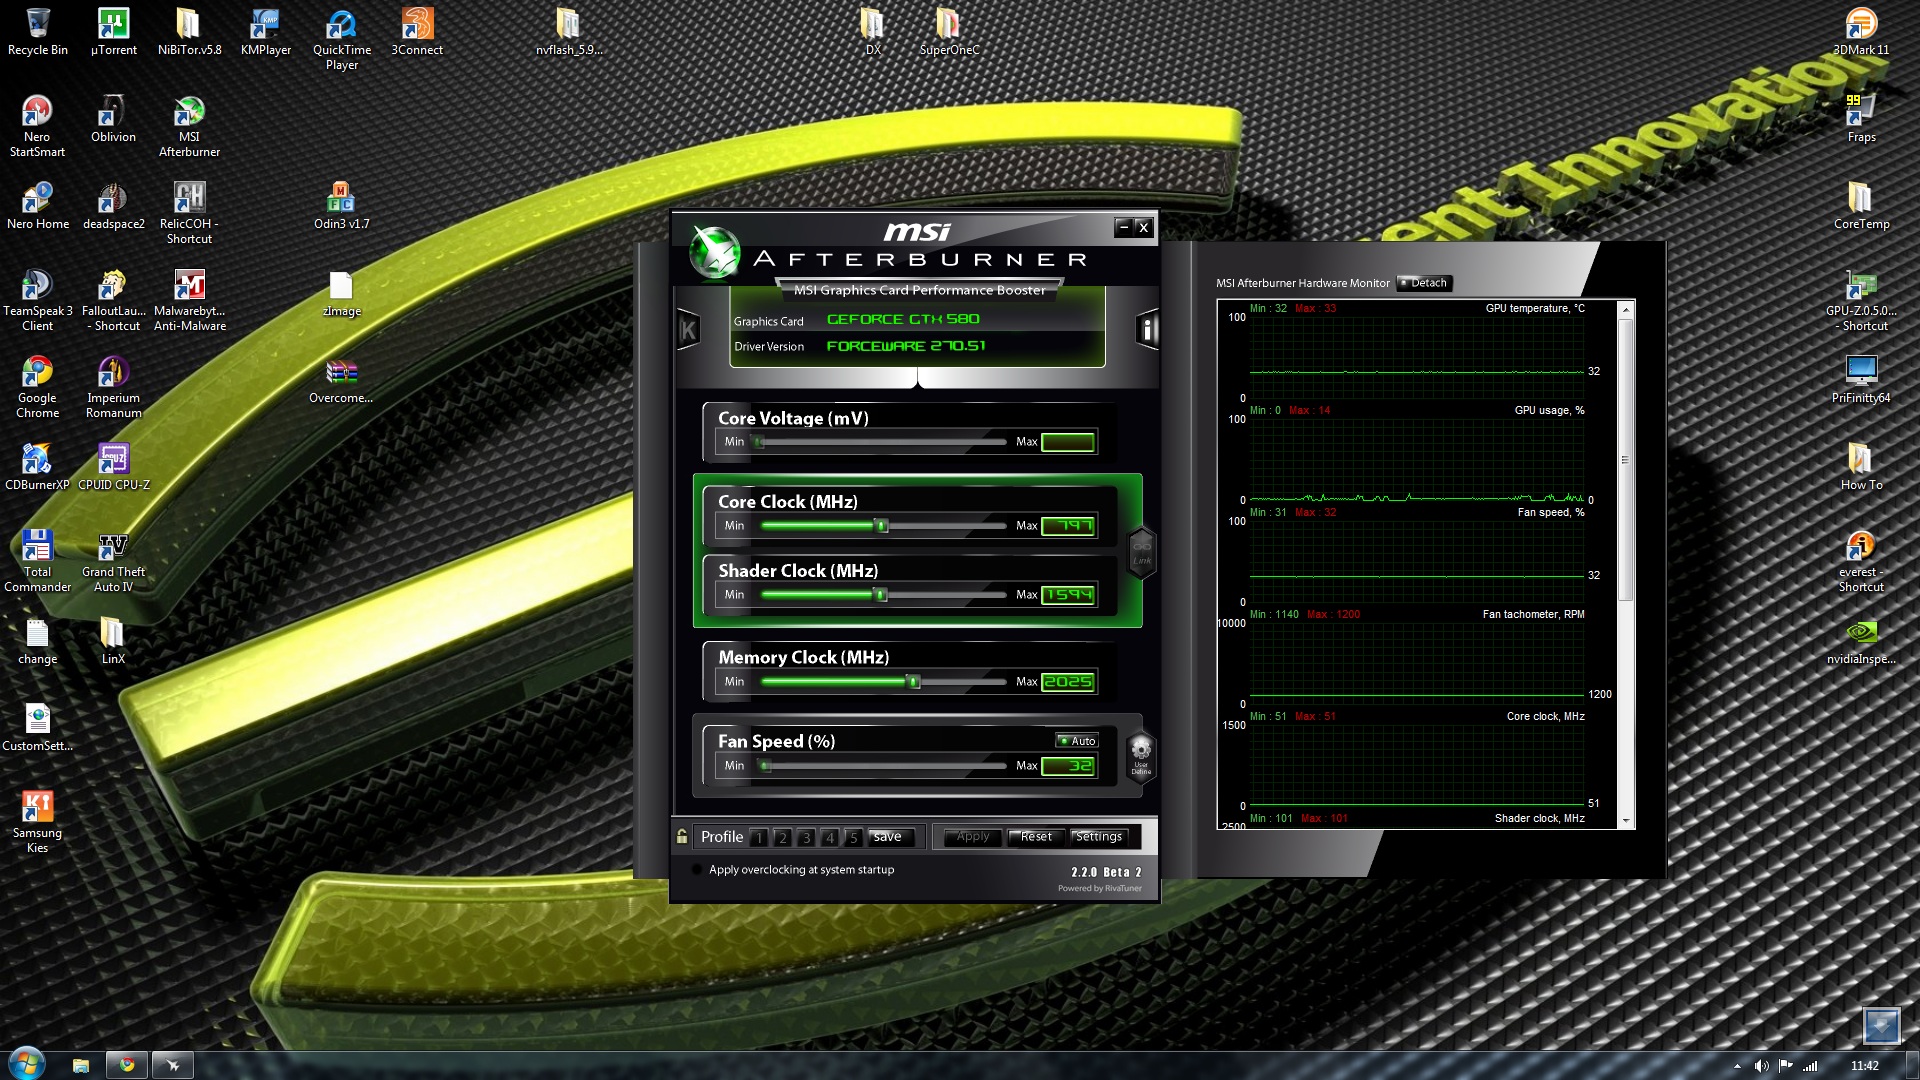Image resolution: width=1920 pixels, height=1080 pixels.
Task: Select the PriFinitty64 desktop icon
Action: tap(1861, 380)
